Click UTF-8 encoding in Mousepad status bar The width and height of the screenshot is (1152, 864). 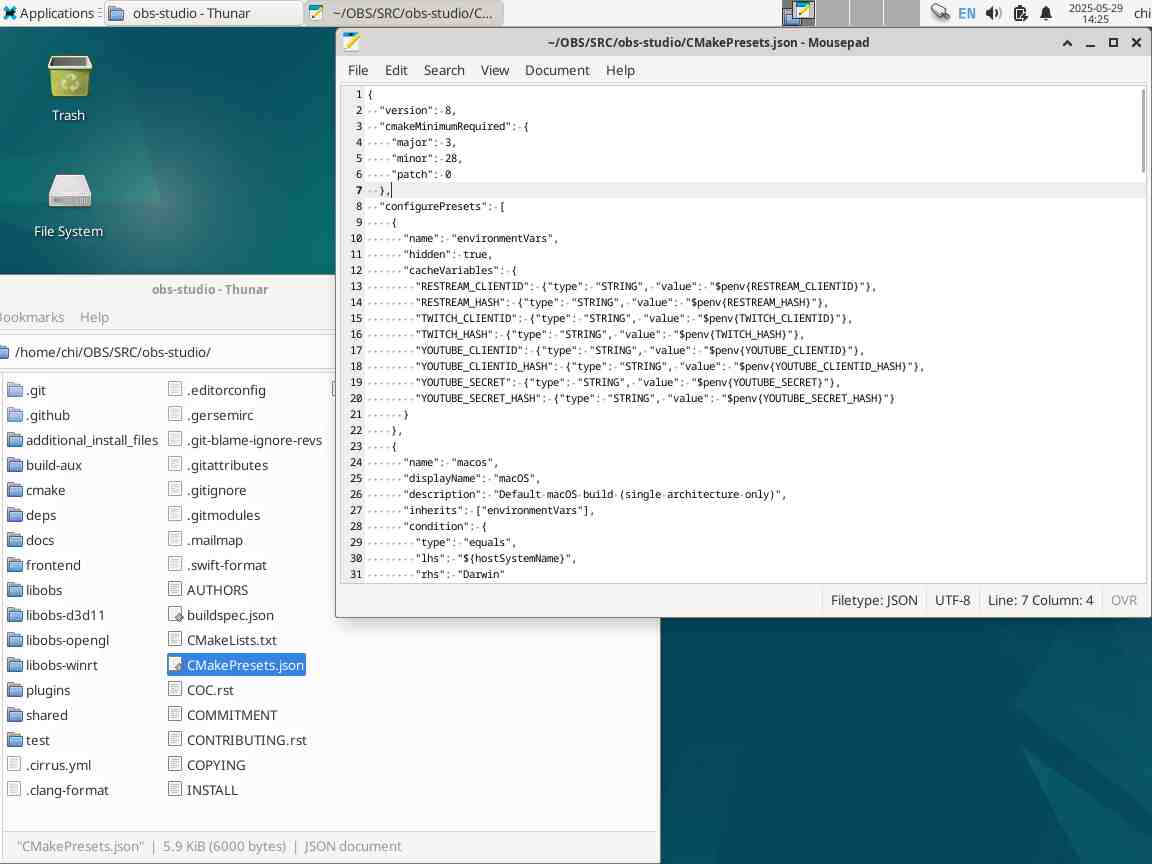(952, 600)
